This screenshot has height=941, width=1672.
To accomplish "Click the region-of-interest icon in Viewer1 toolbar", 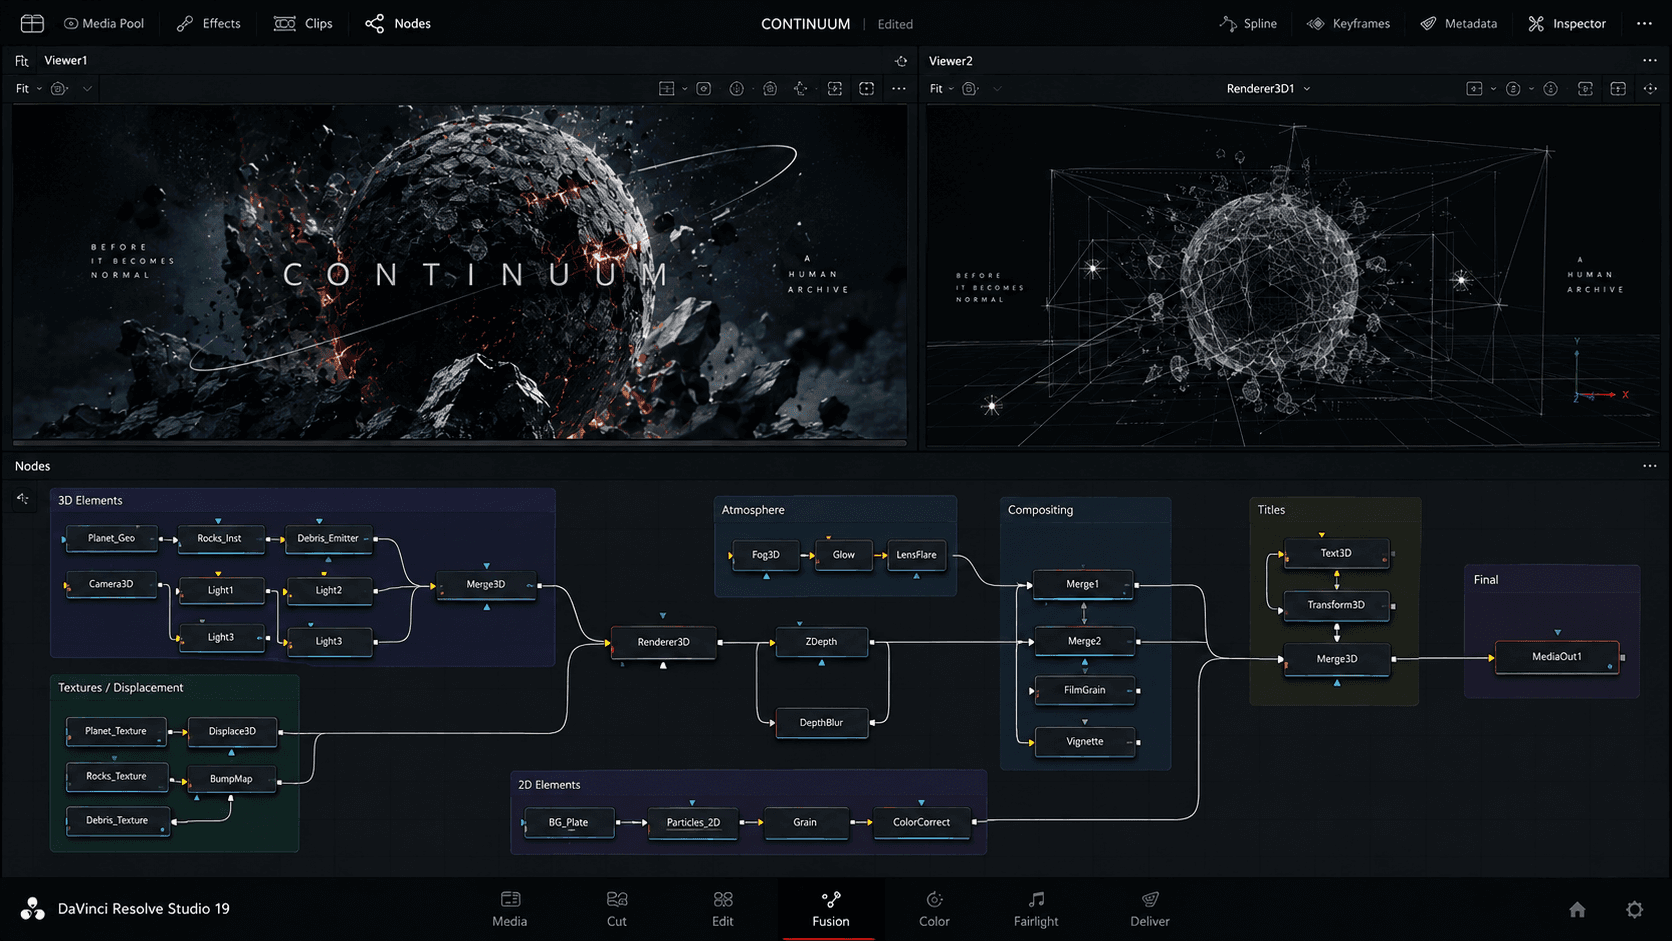I will 835,89.
